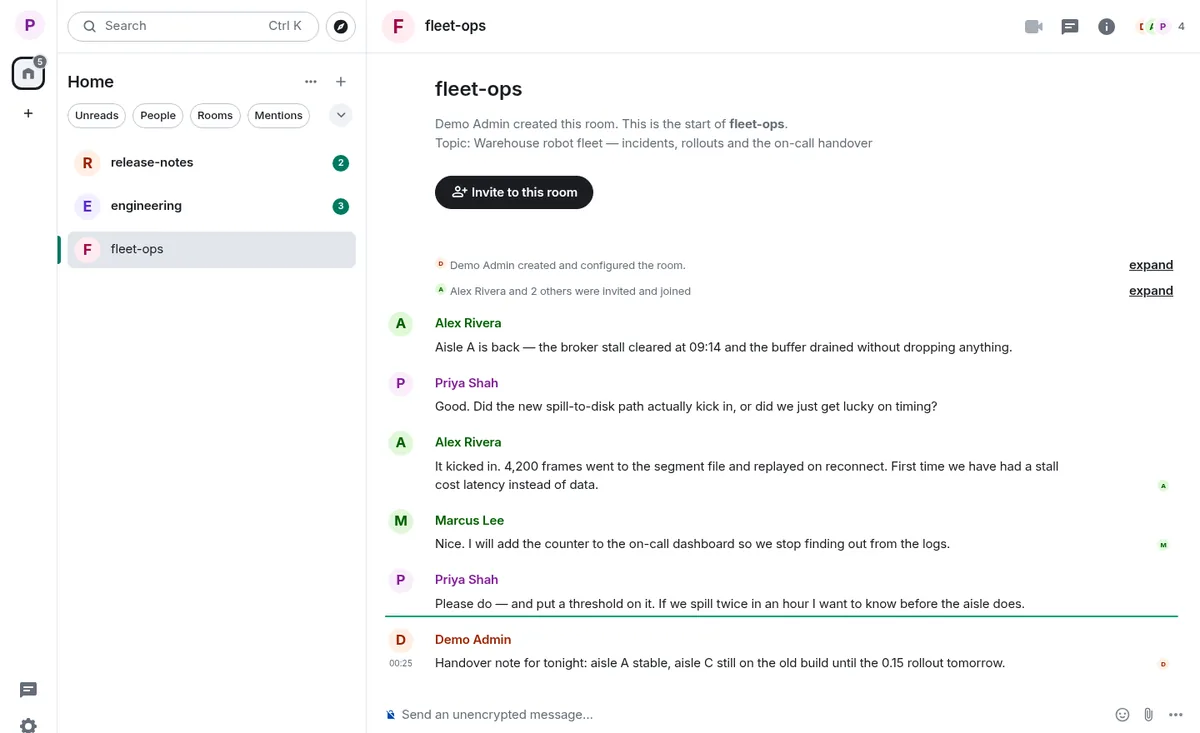Attach a file to the message
1200x733 pixels.
1149,714
